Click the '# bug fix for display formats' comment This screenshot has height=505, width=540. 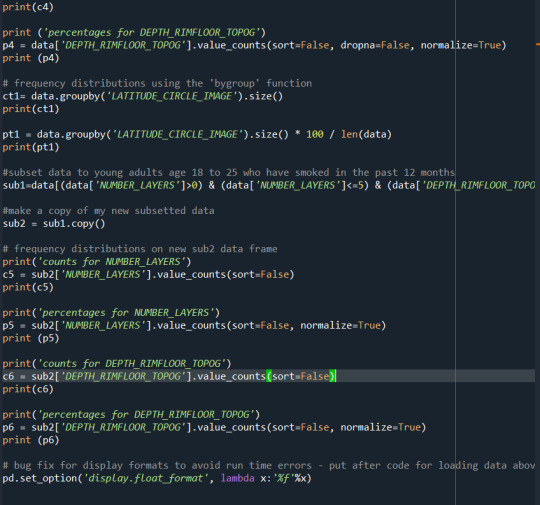click(x=269, y=466)
